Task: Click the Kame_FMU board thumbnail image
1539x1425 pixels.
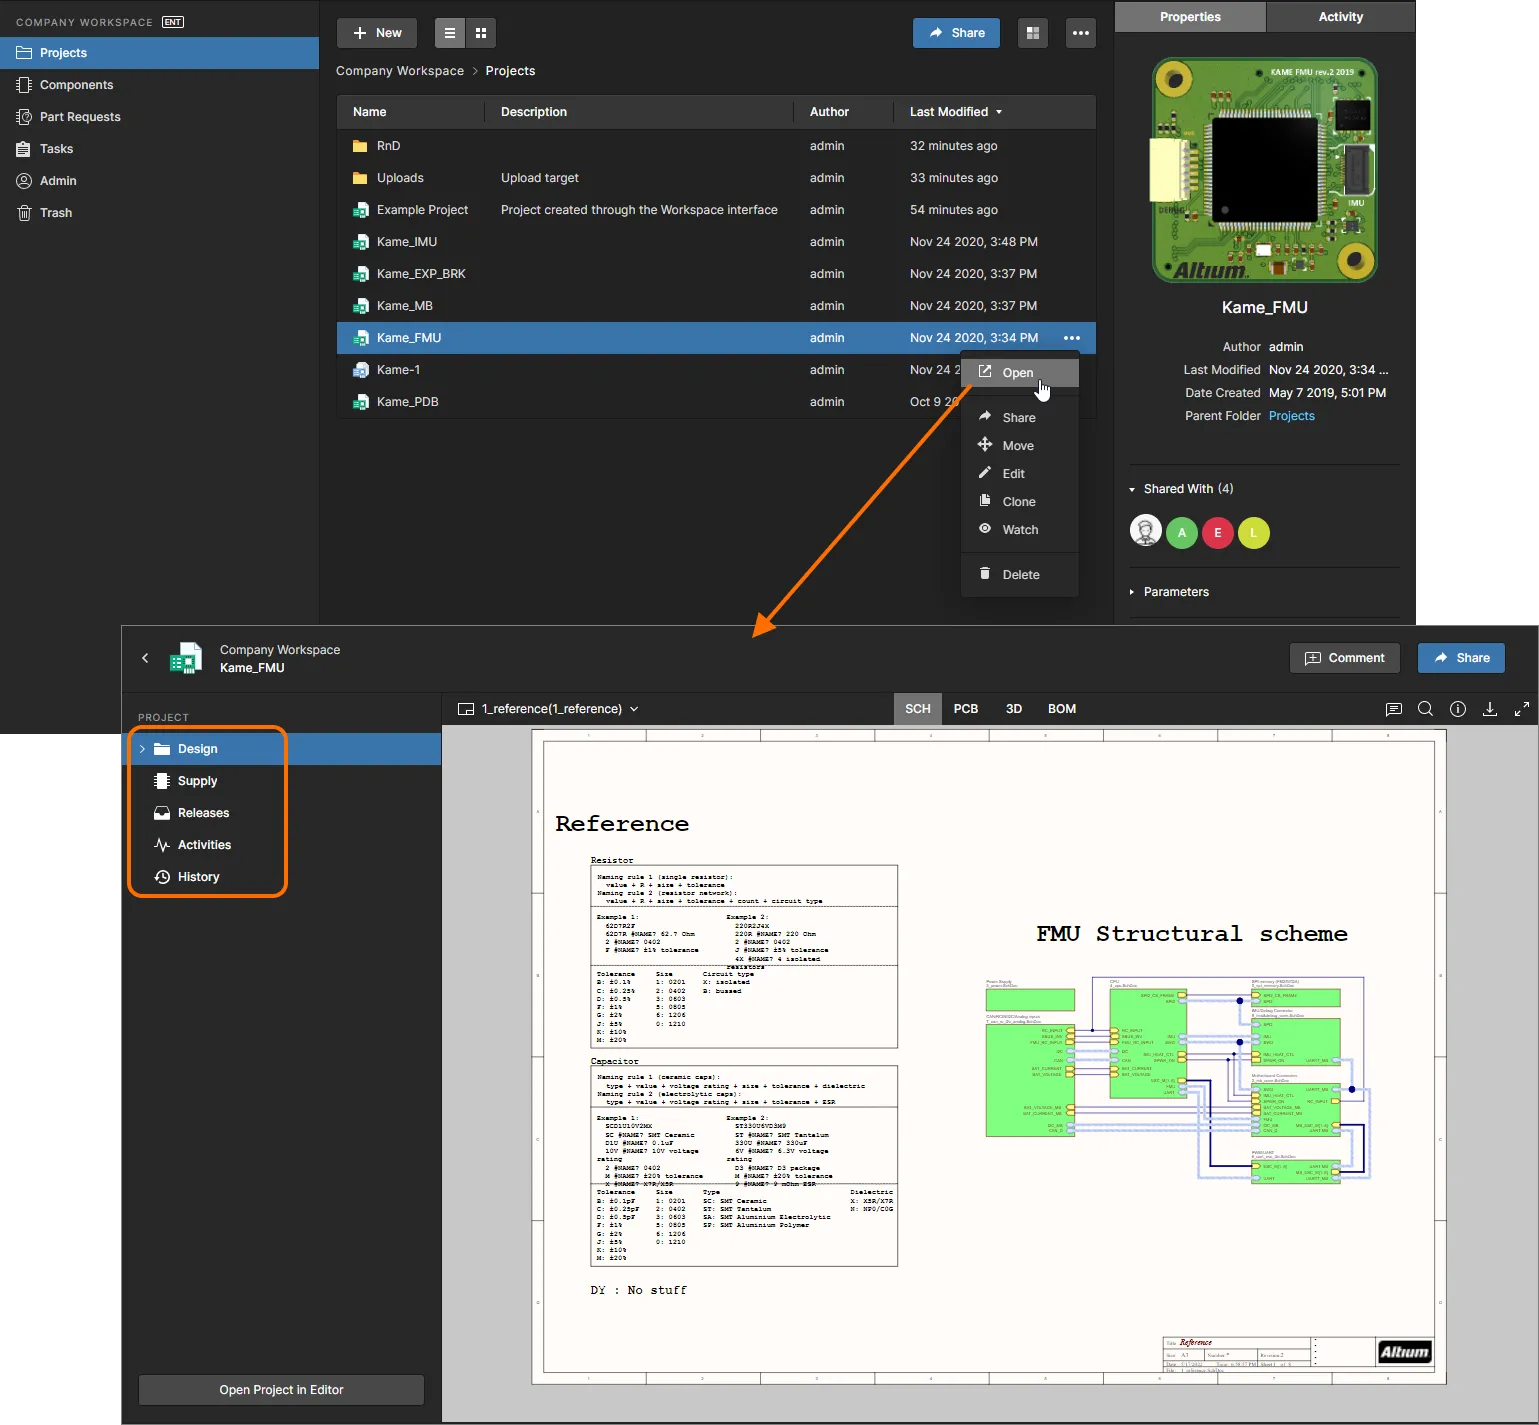Action: coord(1265,170)
